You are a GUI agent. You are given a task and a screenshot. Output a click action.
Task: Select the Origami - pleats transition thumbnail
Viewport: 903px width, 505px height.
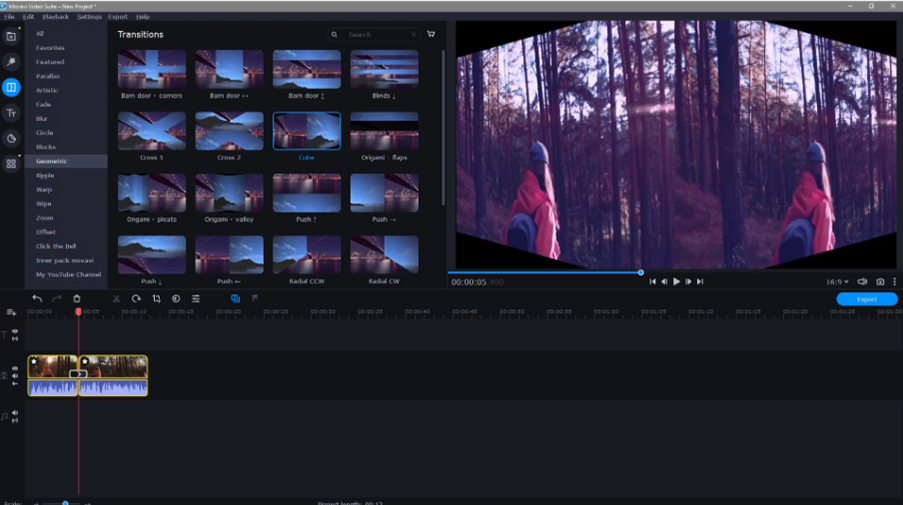click(151, 193)
